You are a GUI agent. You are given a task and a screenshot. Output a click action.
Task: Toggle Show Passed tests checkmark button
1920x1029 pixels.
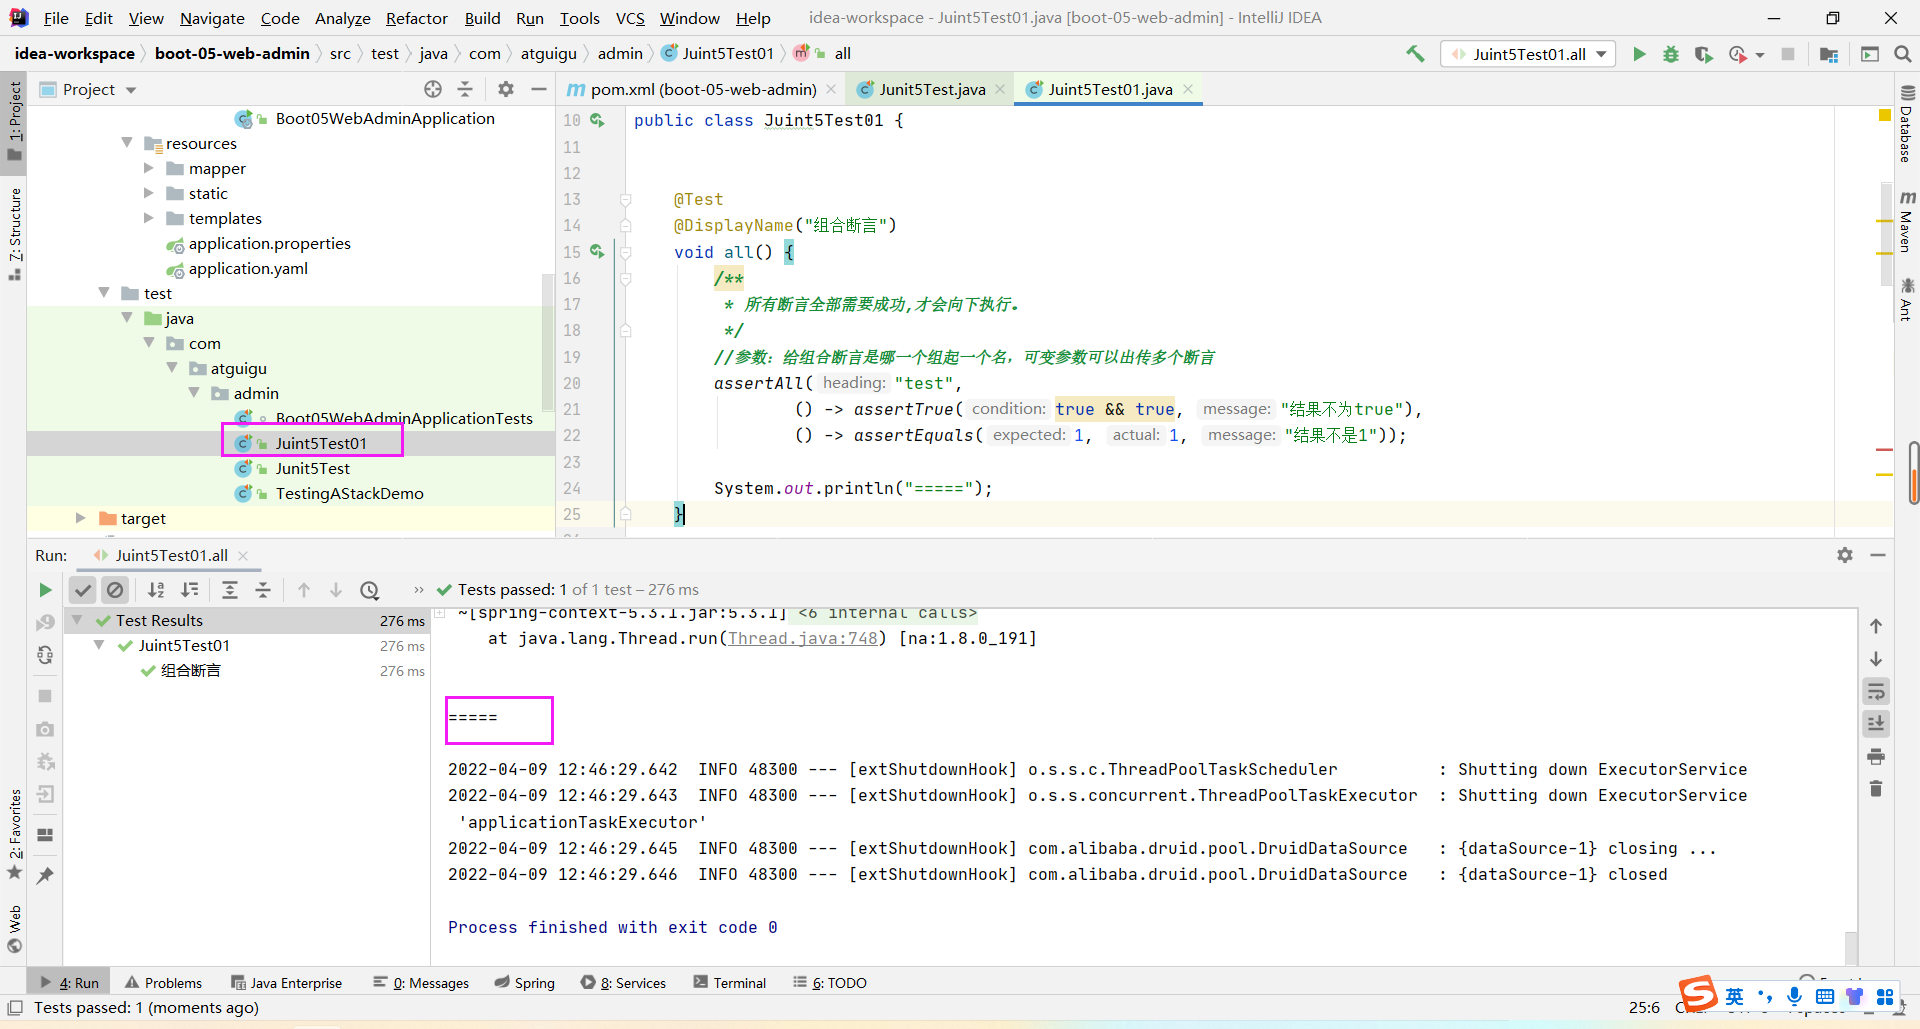83,590
